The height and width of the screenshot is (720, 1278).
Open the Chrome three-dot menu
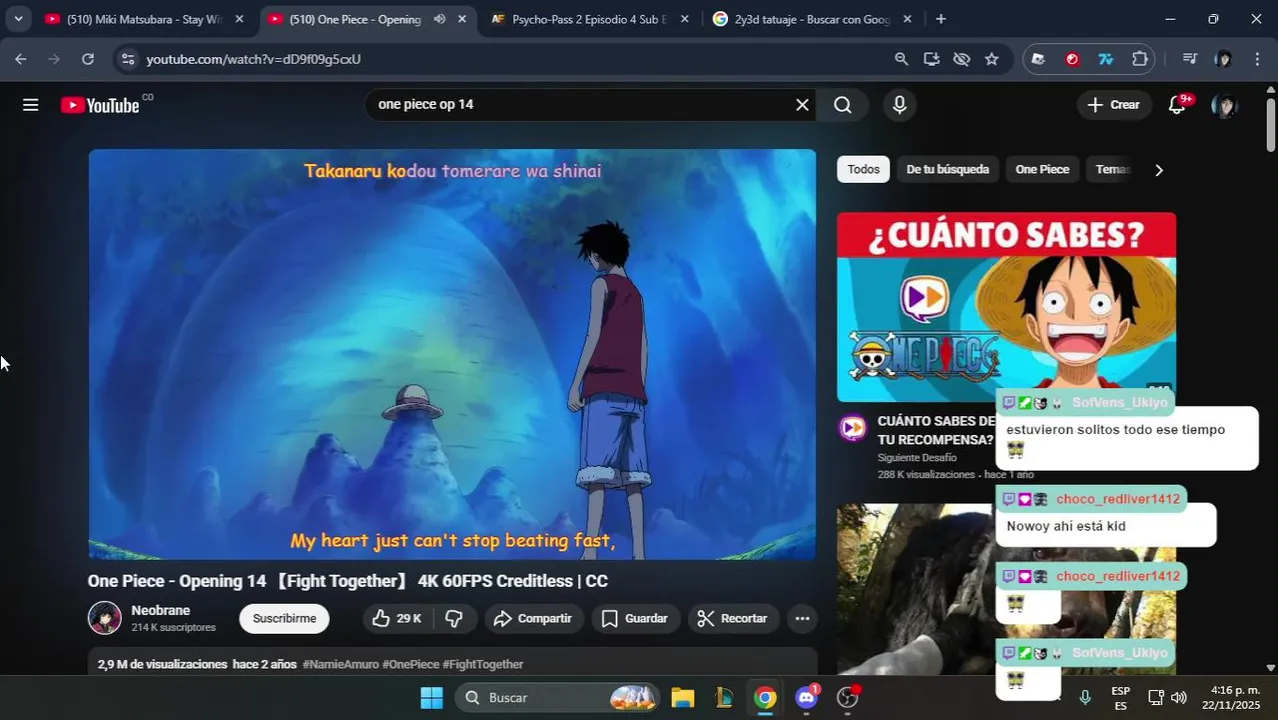(1257, 59)
